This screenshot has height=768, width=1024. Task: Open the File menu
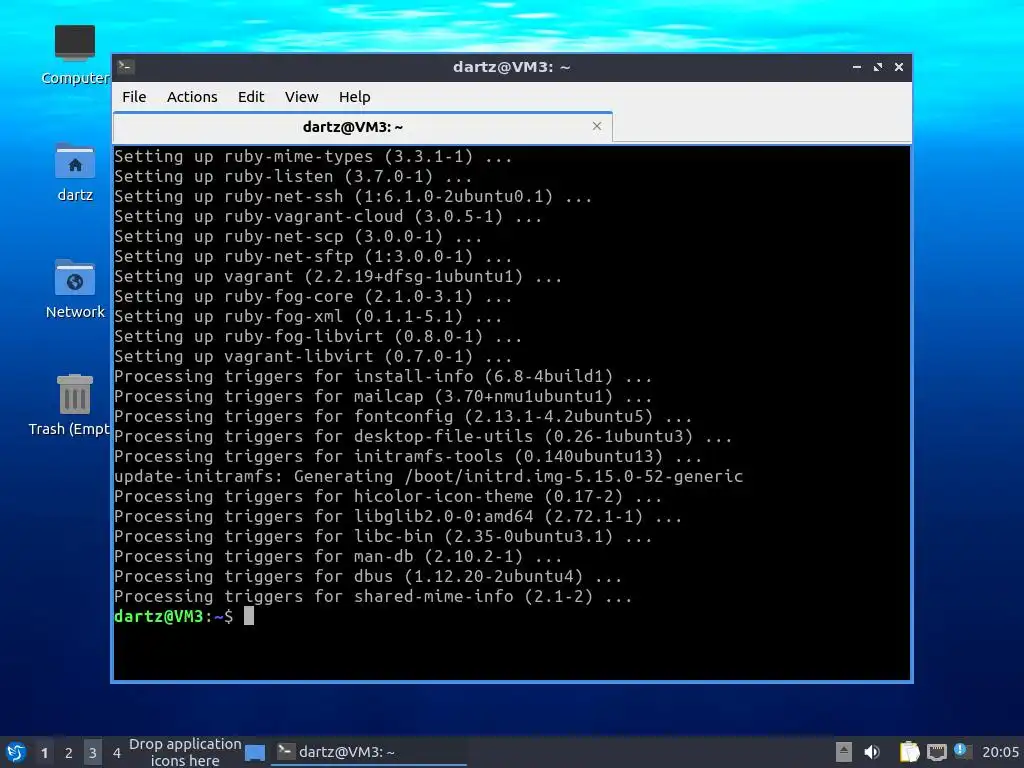[134, 97]
